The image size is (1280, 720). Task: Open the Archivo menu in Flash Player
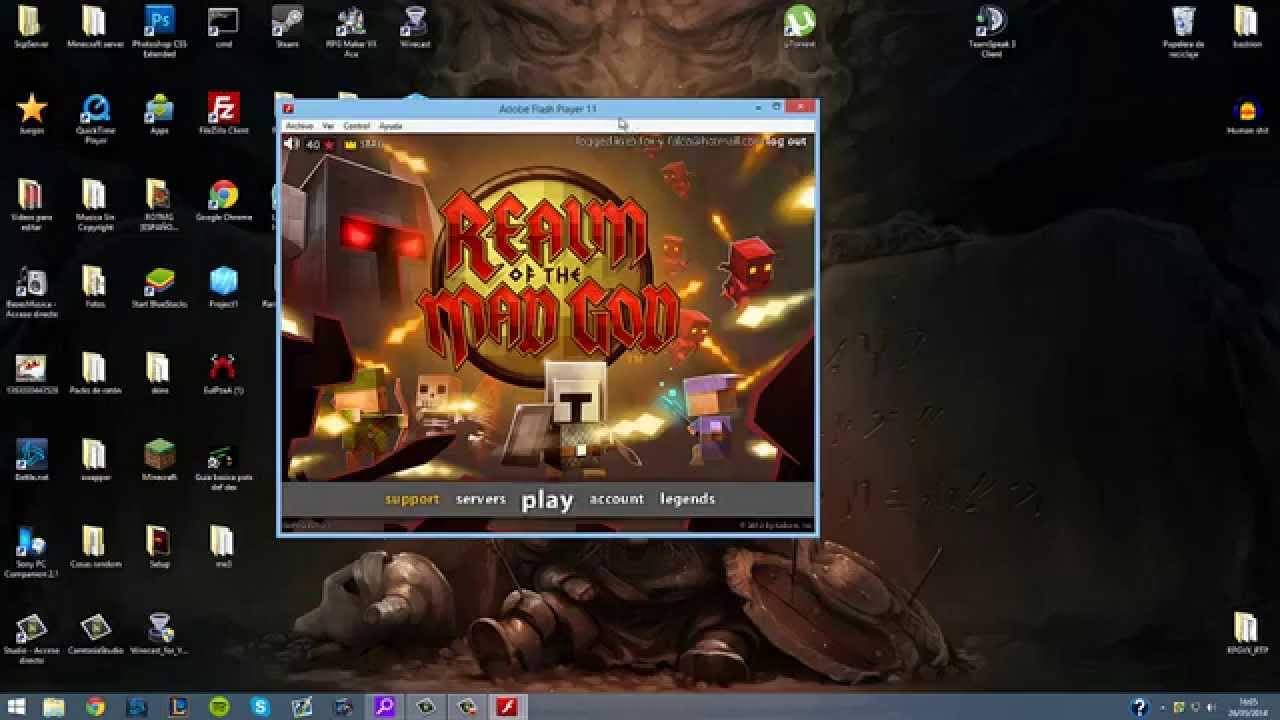coord(299,126)
